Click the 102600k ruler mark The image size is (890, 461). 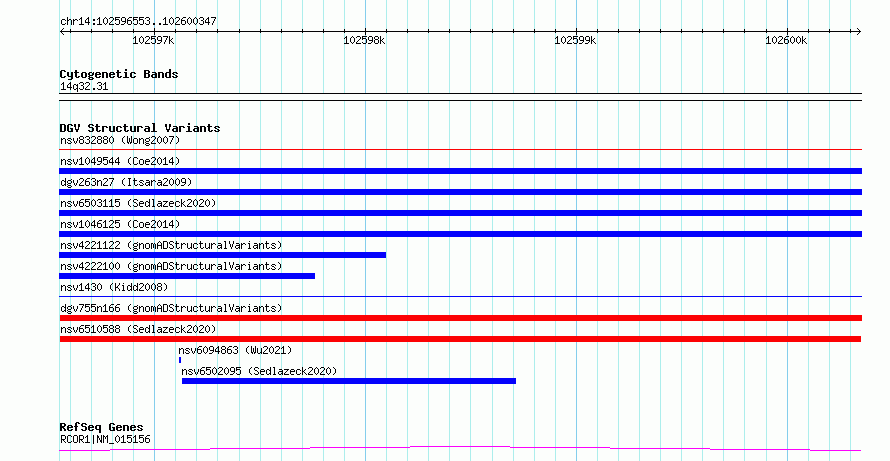(x=786, y=40)
